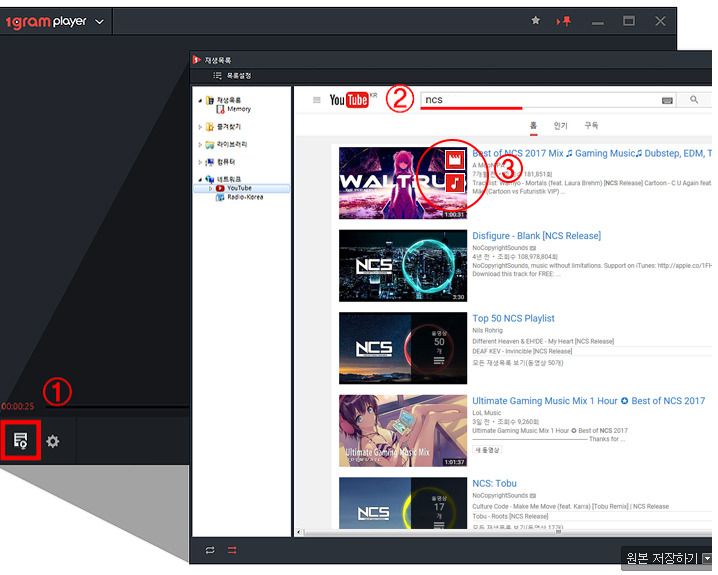Click the magnifier search button

tap(694, 99)
